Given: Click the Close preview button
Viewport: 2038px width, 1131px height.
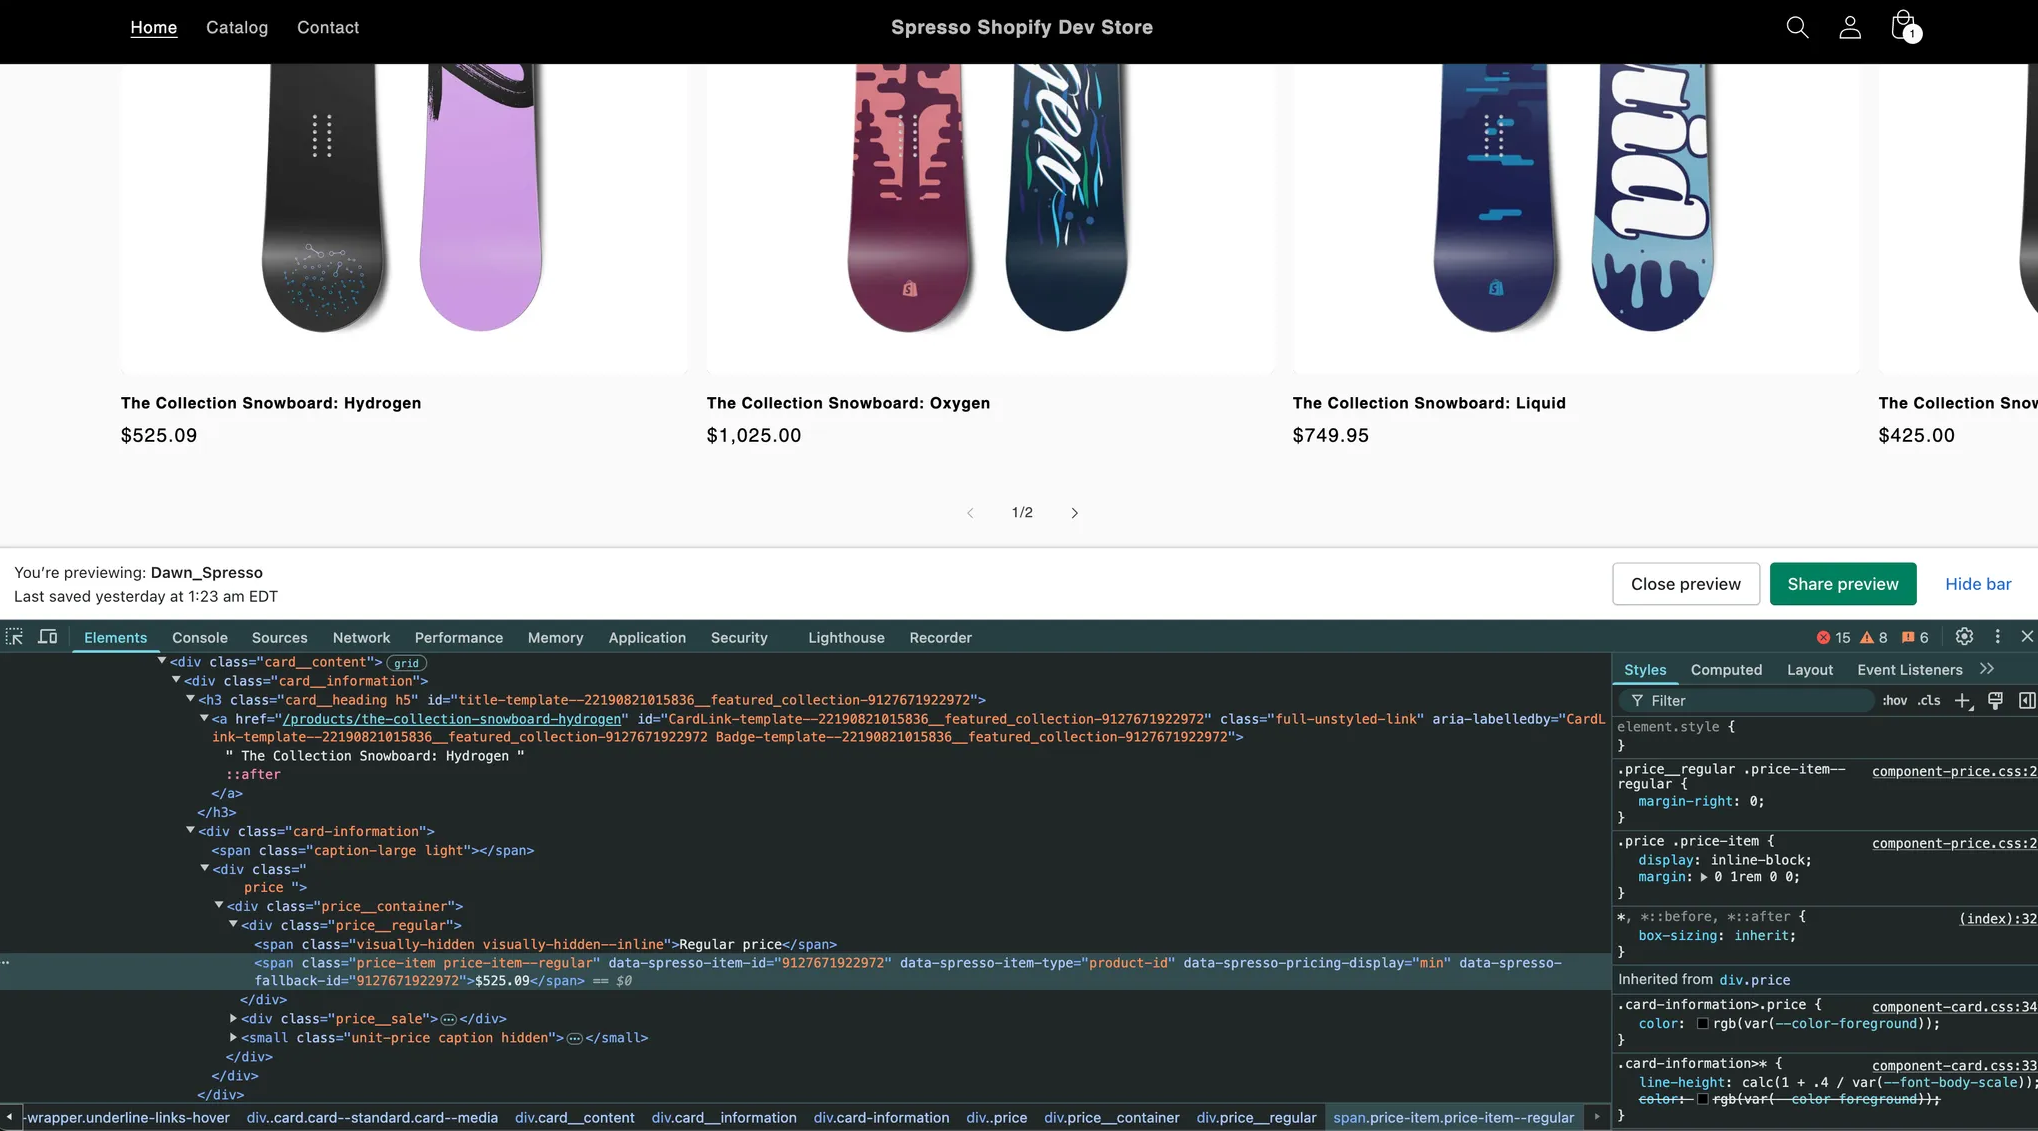Looking at the screenshot, I should pyautogui.click(x=1686, y=584).
